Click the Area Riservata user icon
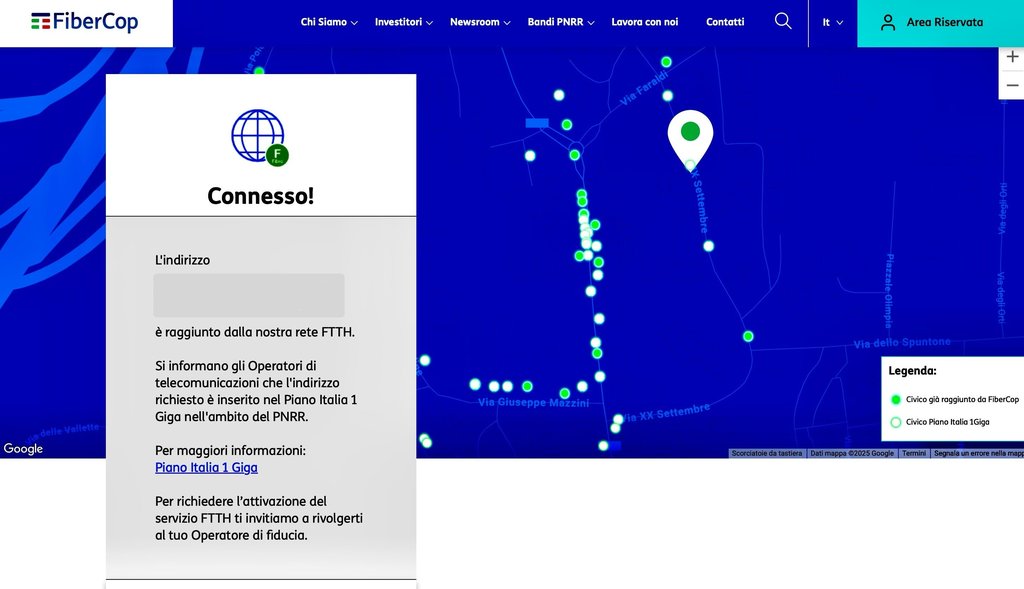 pyautogui.click(x=888, y=22)
